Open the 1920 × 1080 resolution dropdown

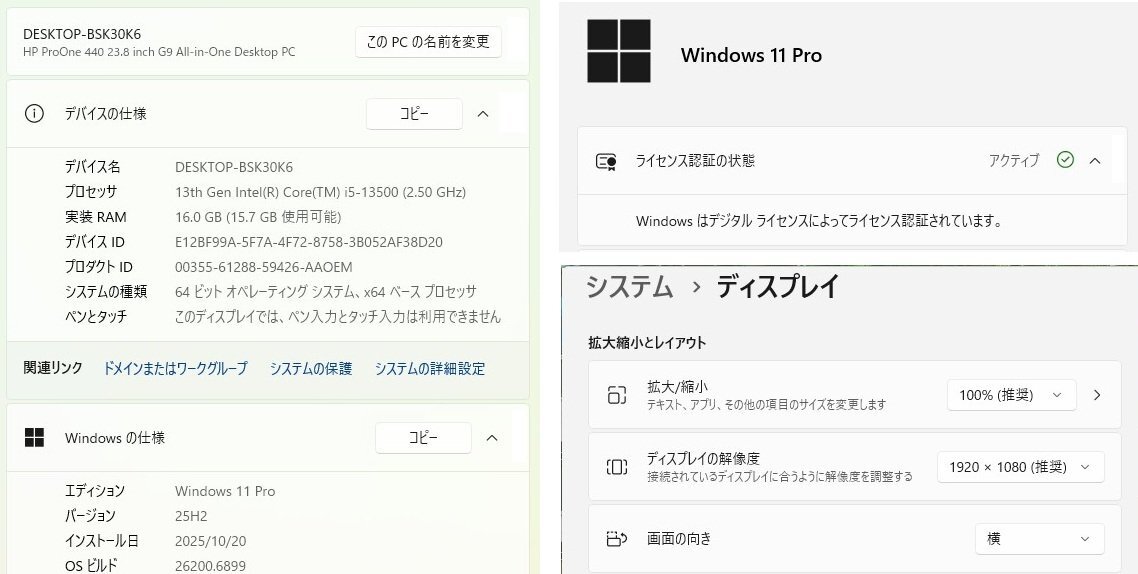1020,467
